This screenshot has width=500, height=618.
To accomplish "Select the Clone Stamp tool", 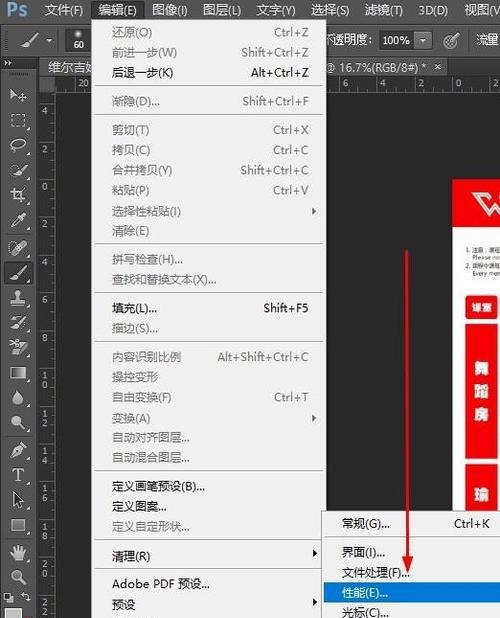I will point(18,298).
